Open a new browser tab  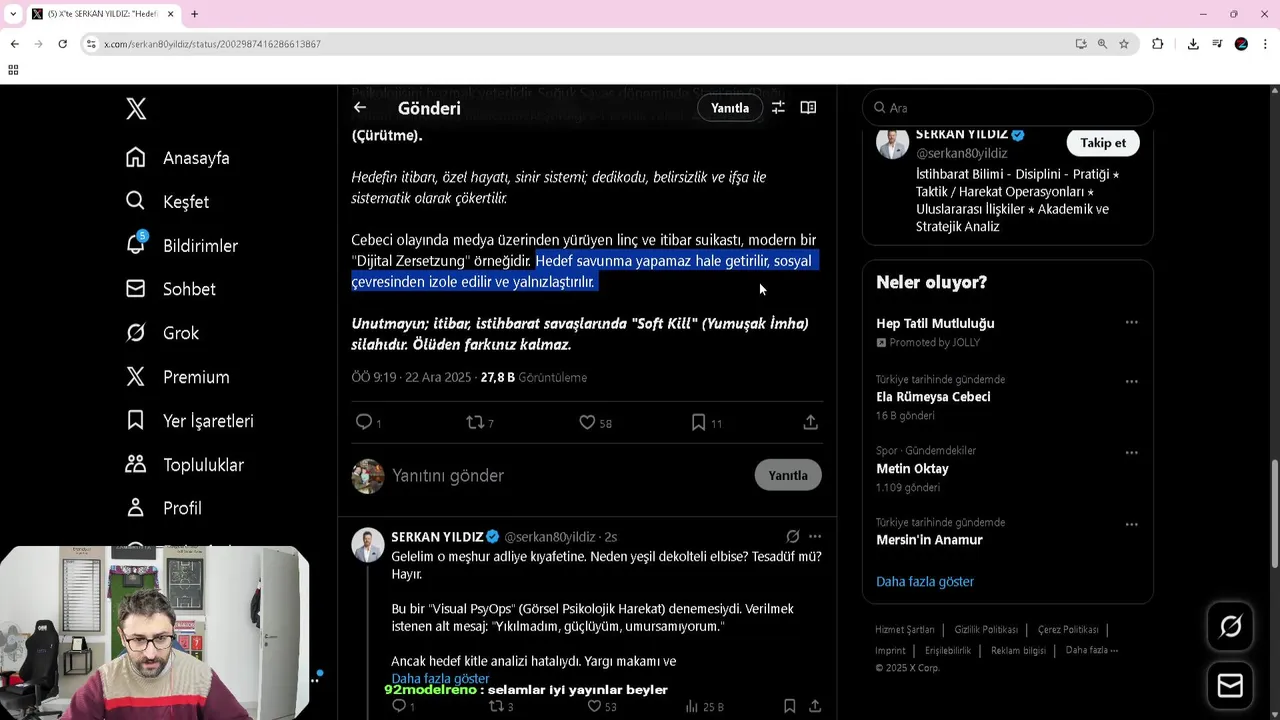(194, 14)
